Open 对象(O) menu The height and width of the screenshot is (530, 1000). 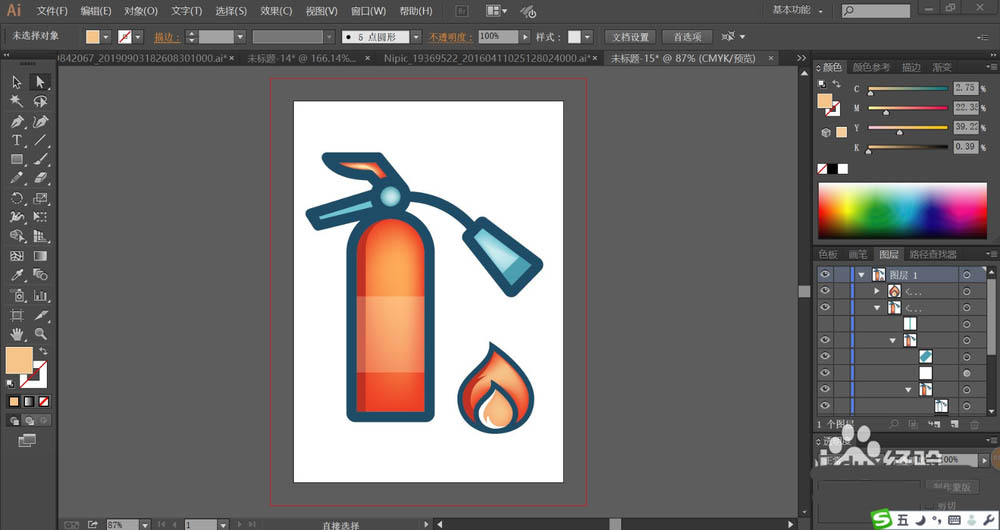pyautogui.click(x=141, y=11)
